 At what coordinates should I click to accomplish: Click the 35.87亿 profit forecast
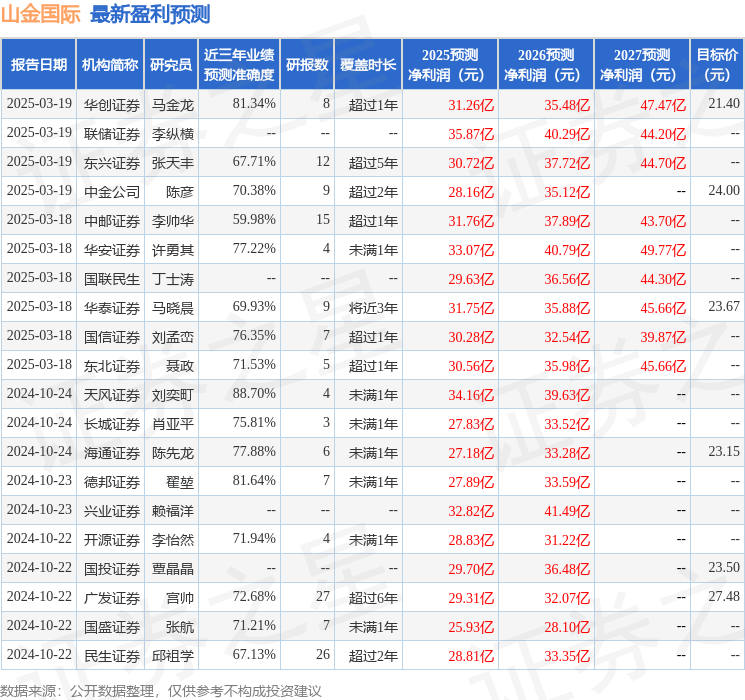[471, 134]
